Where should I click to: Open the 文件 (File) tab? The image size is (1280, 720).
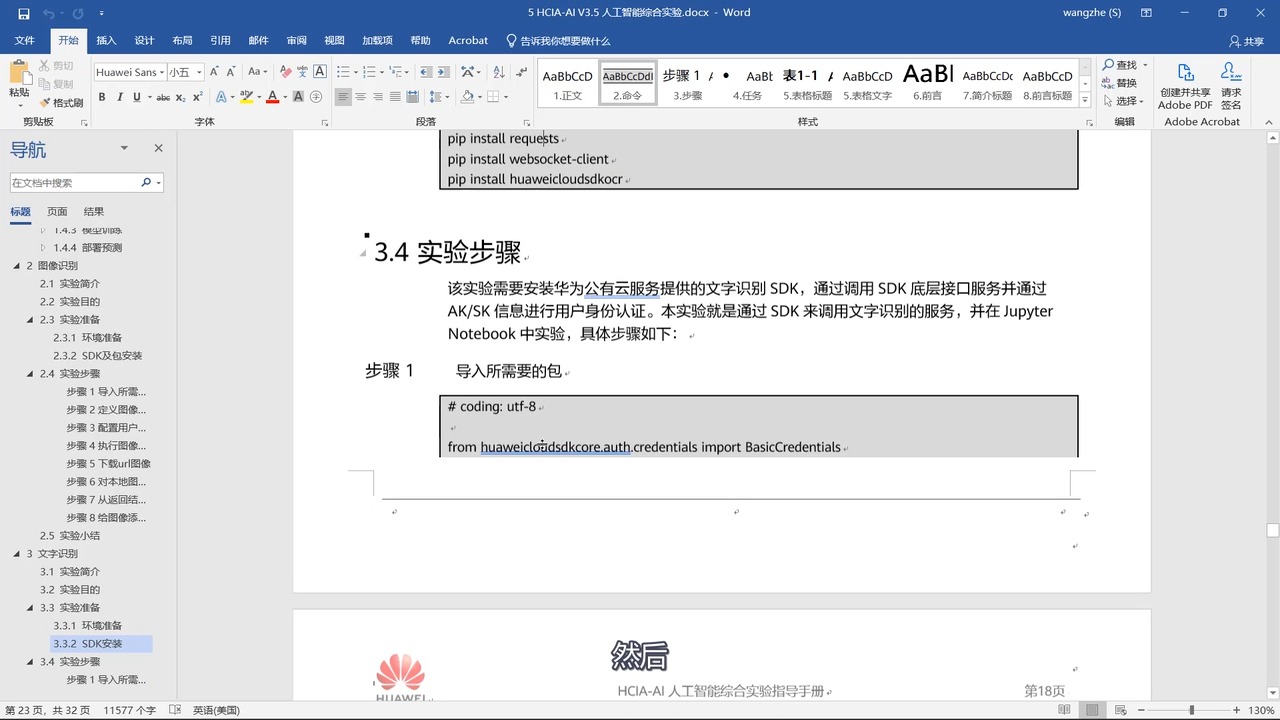tap(25, 41)
